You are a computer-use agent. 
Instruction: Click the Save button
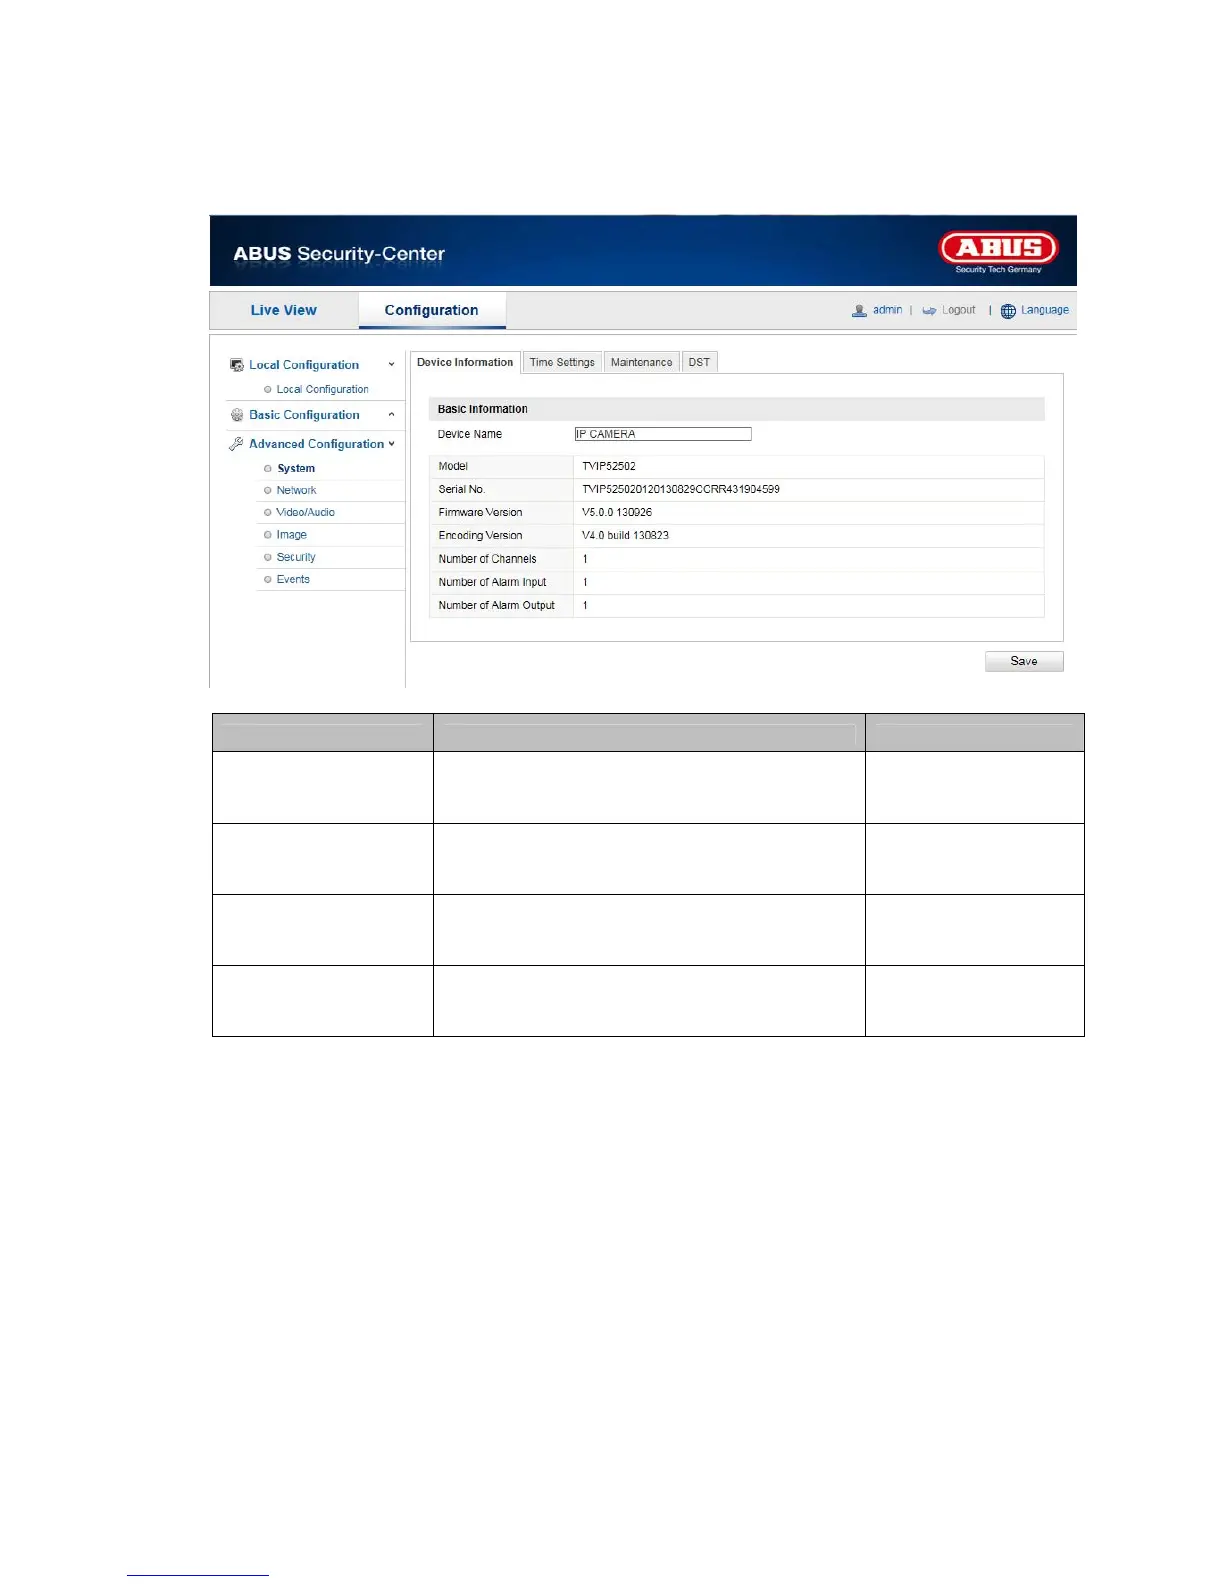pos(1024,661)
